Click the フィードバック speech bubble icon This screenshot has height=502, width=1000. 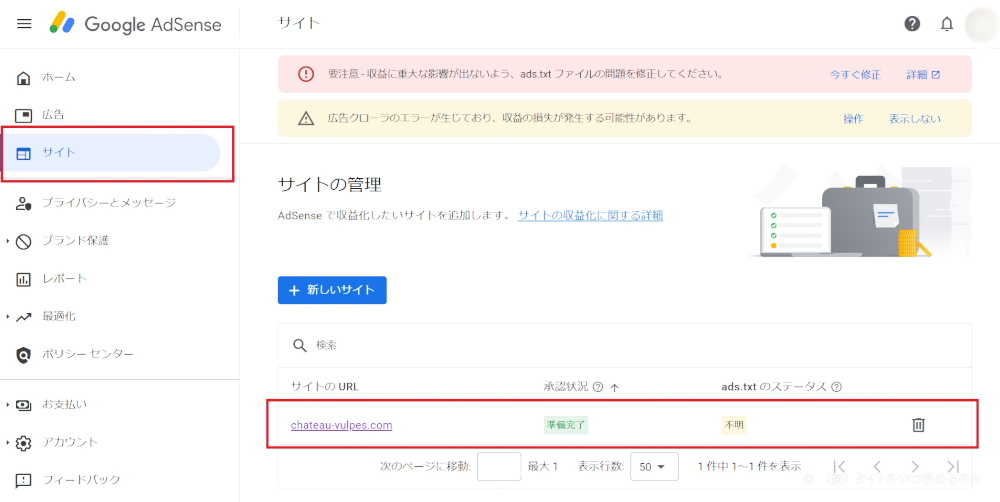coord(24,480)
